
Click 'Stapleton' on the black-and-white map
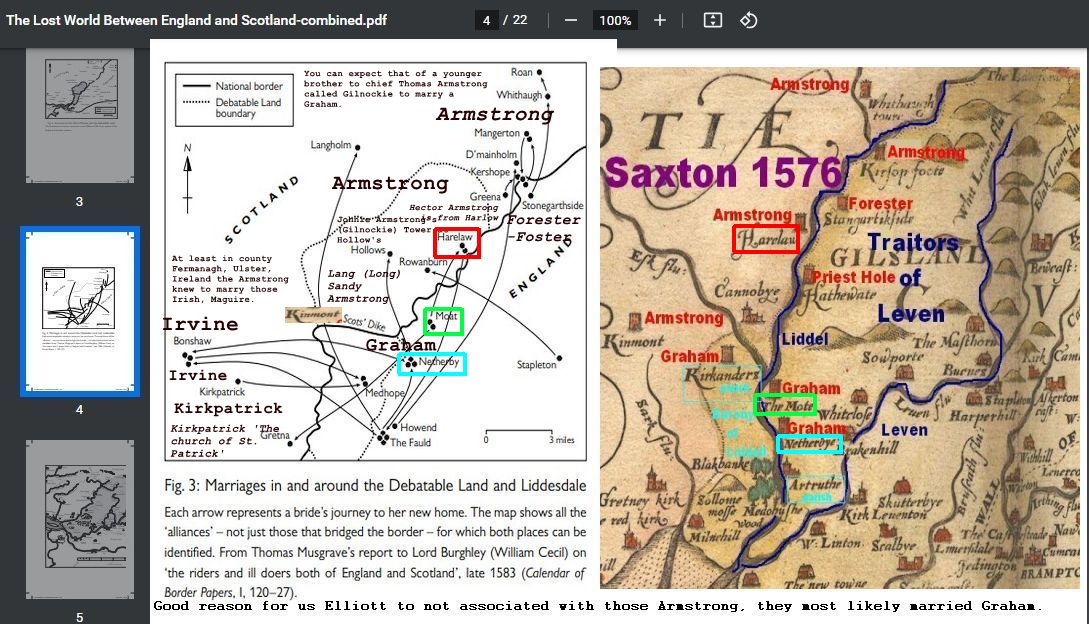(x=536, y=364)
